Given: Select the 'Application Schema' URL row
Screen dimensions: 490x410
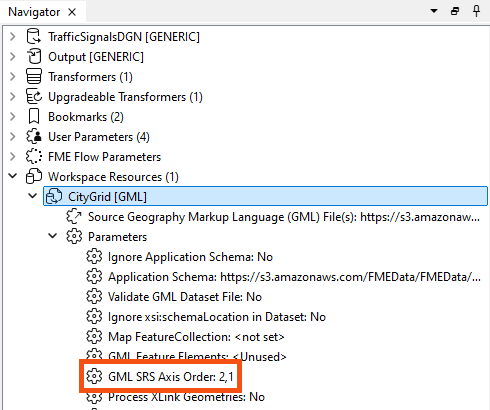Looking at the screenshot, I should (x=294, y=277).
